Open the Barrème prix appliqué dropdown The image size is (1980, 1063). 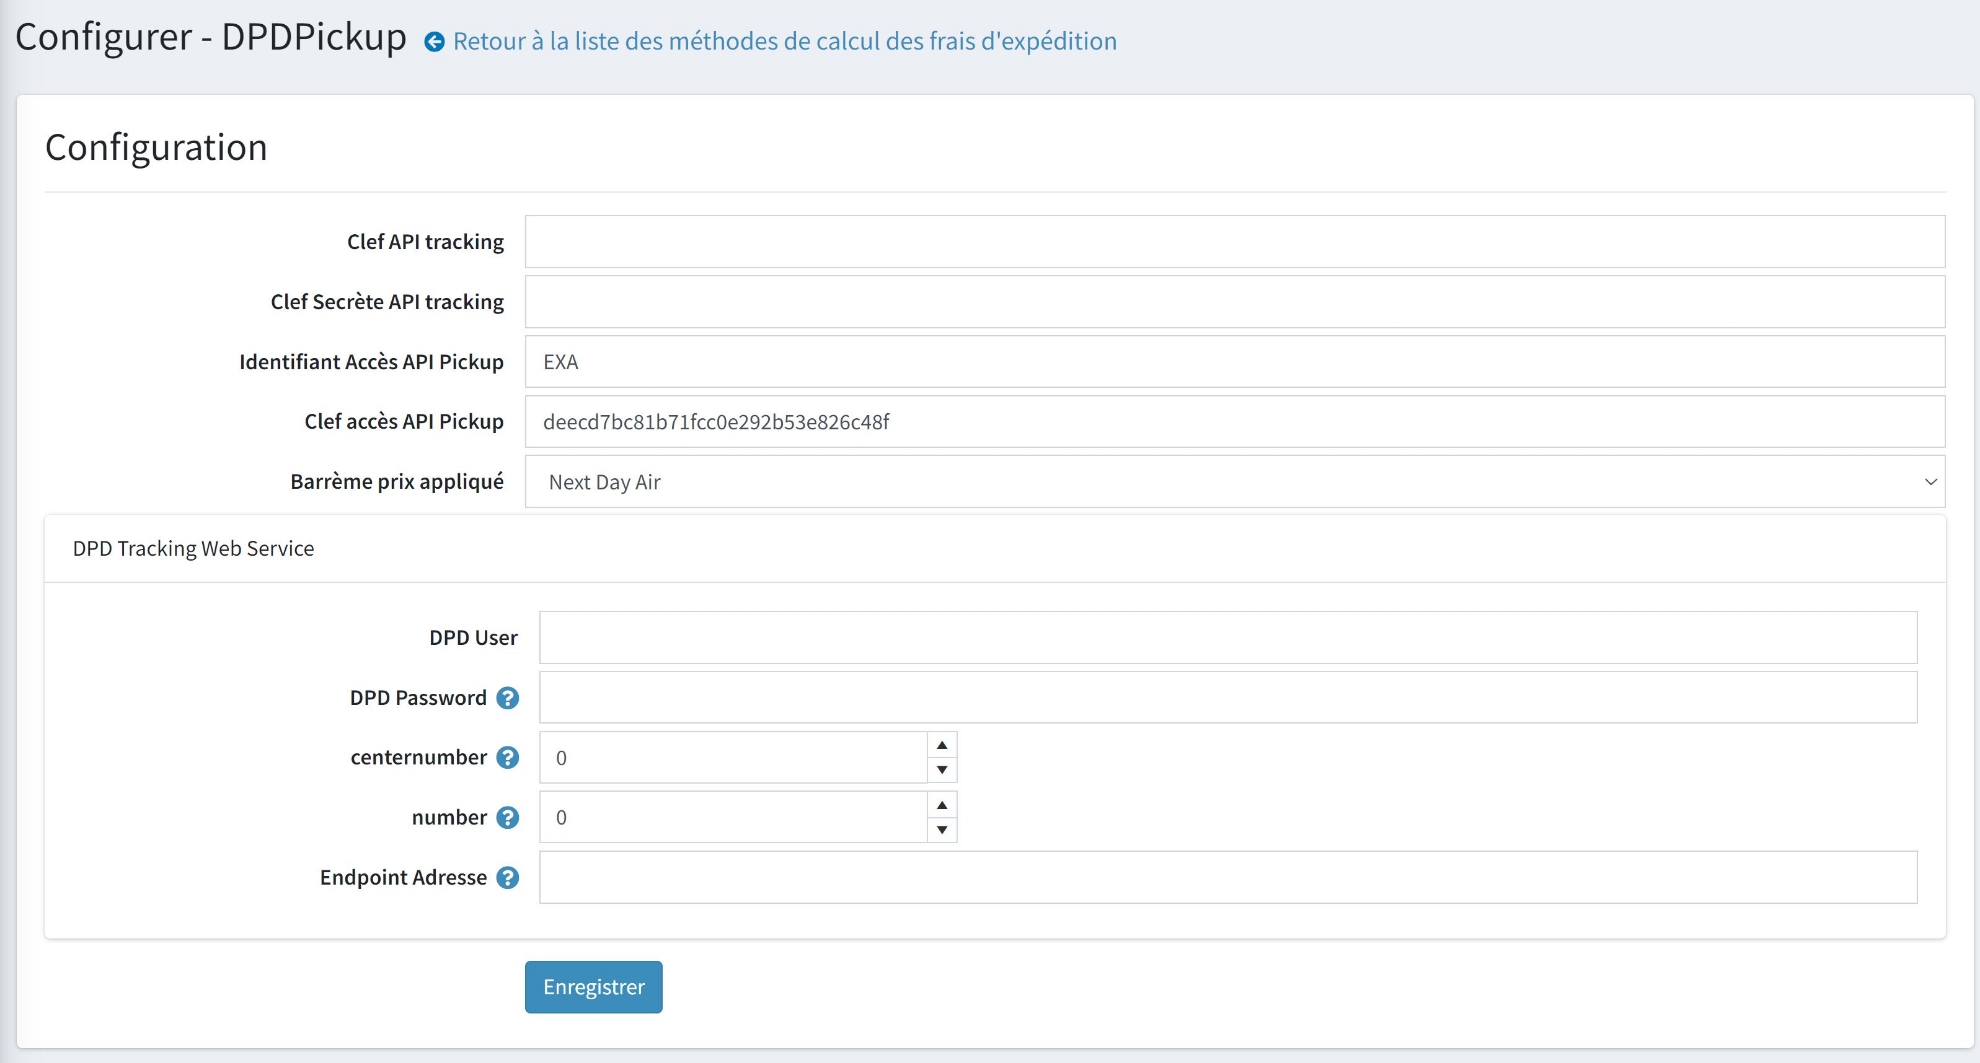[x=1235, y=482]
